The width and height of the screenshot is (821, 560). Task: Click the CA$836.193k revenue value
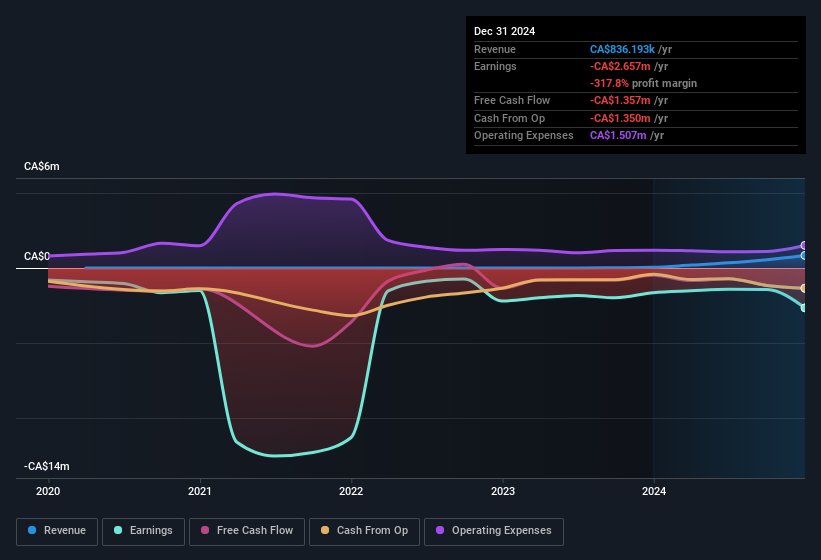[x=622, y=49]
